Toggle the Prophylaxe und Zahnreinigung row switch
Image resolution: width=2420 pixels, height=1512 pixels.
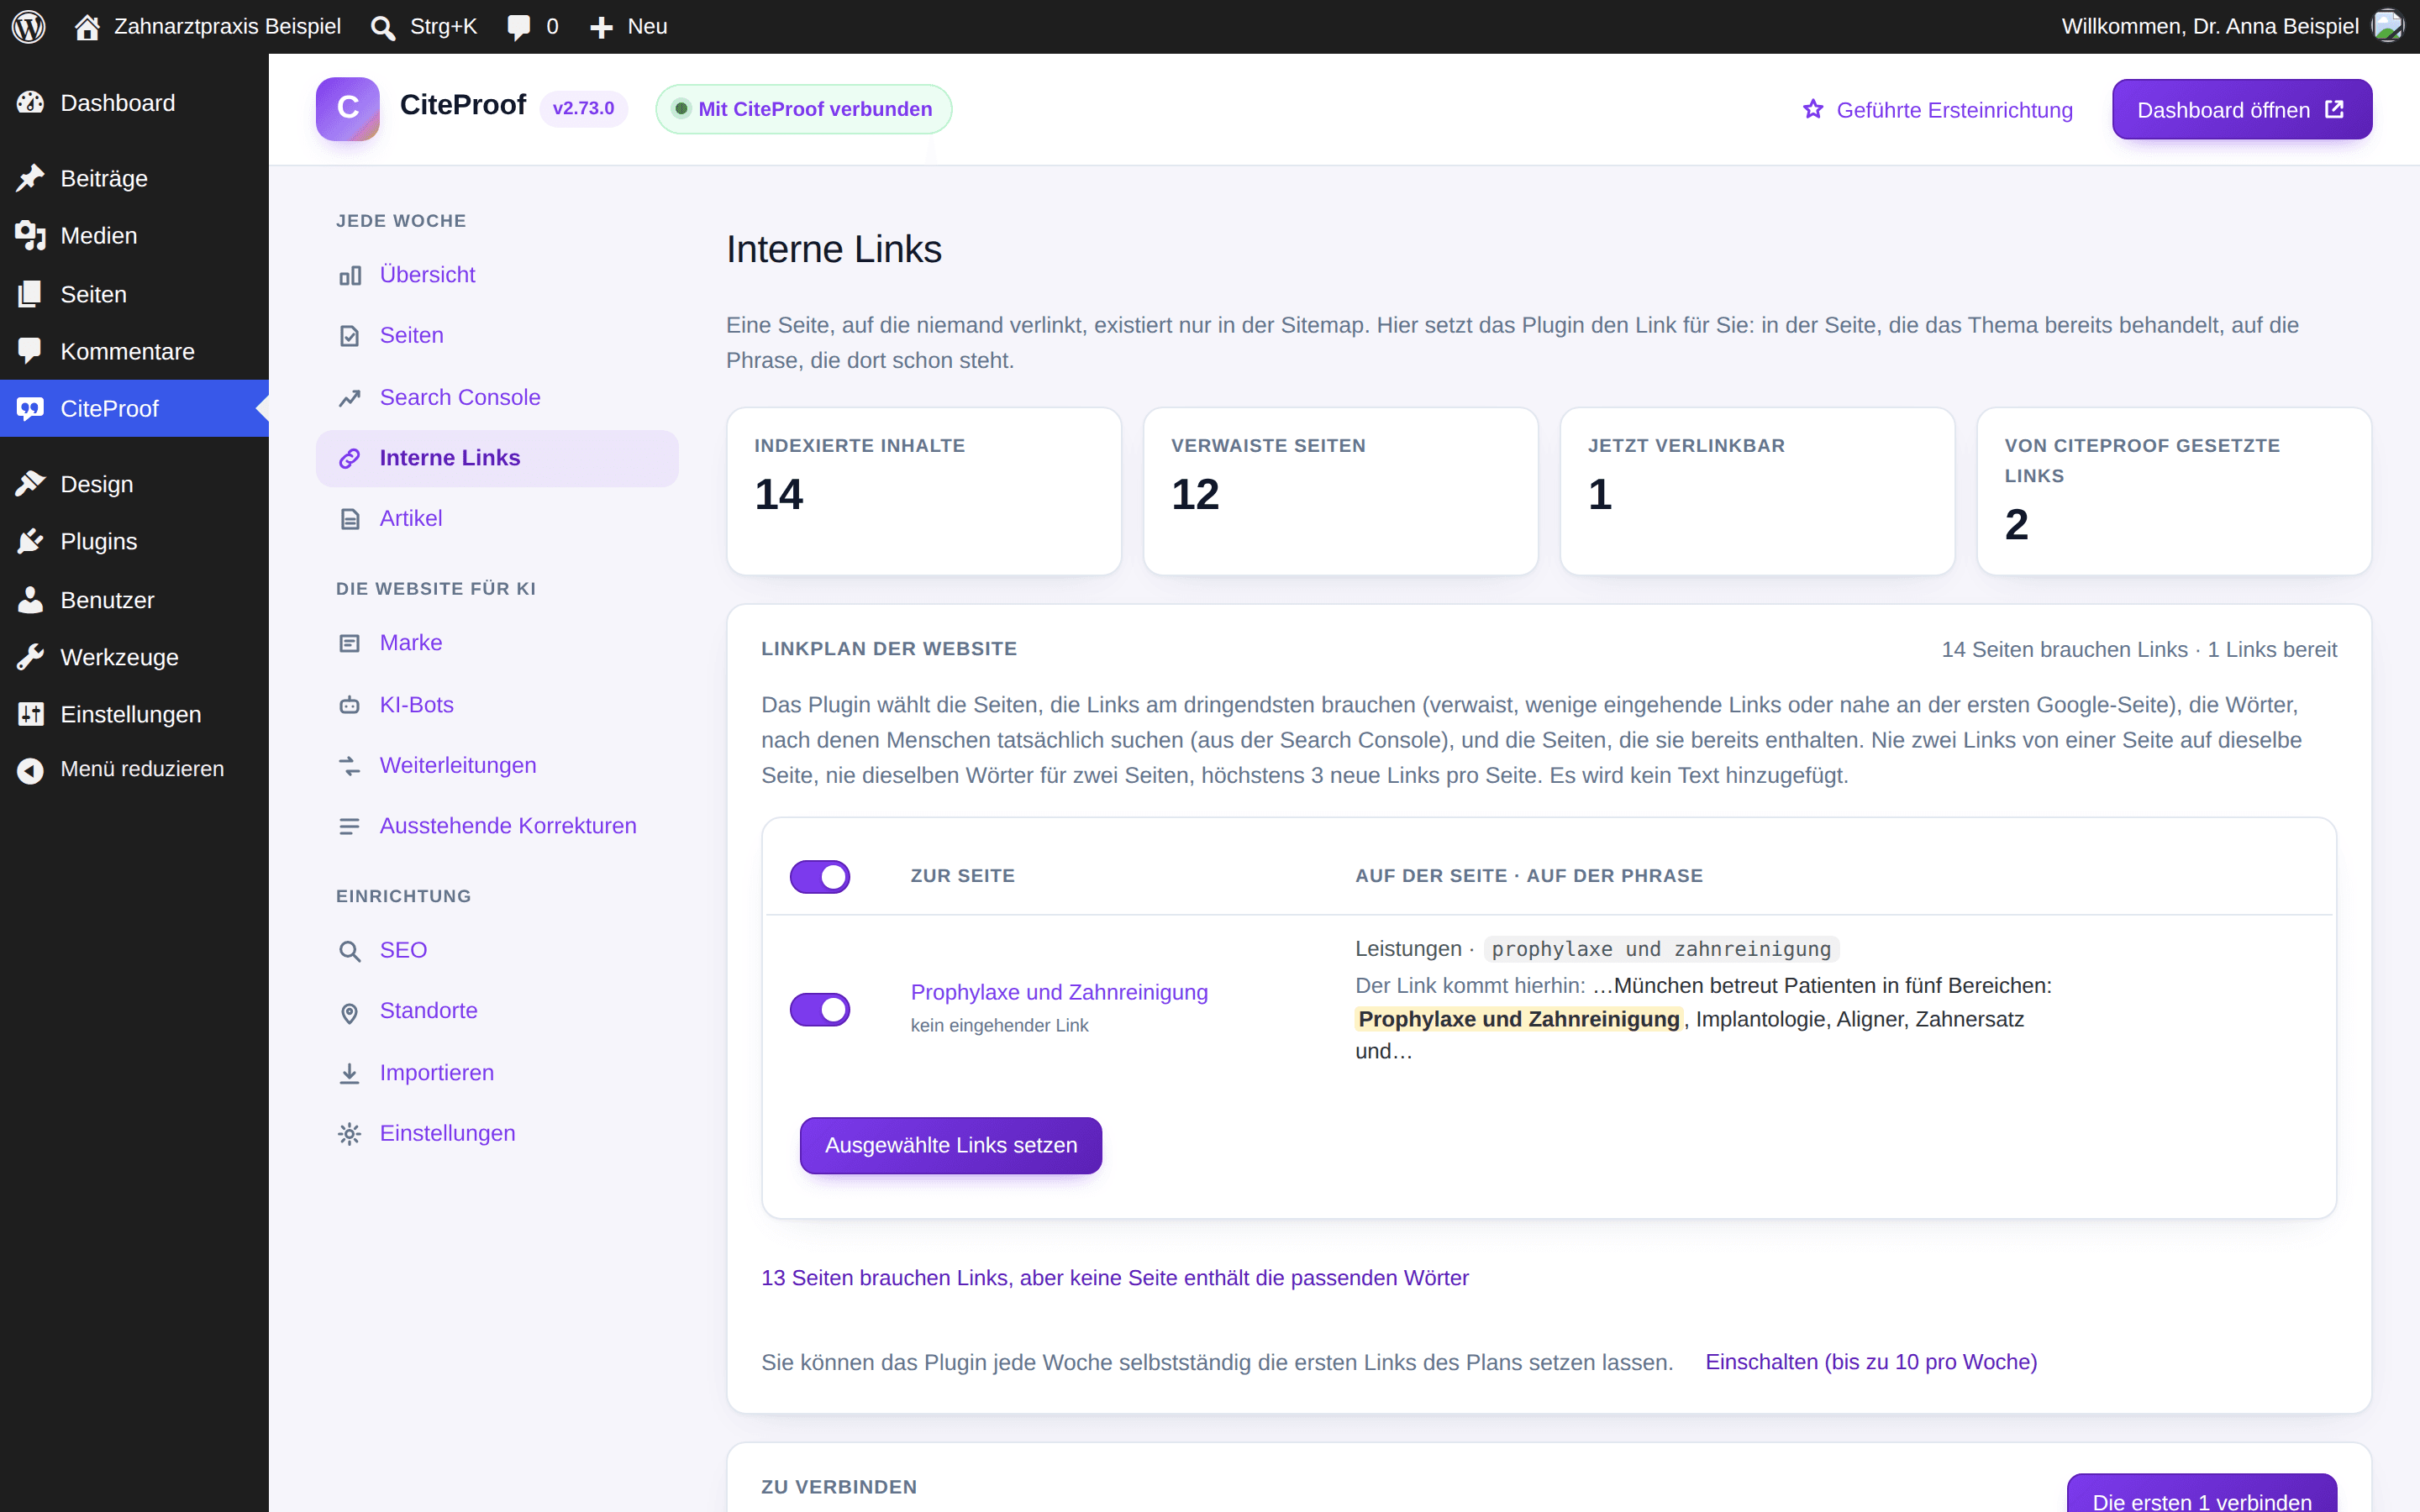pos(820,1009)
